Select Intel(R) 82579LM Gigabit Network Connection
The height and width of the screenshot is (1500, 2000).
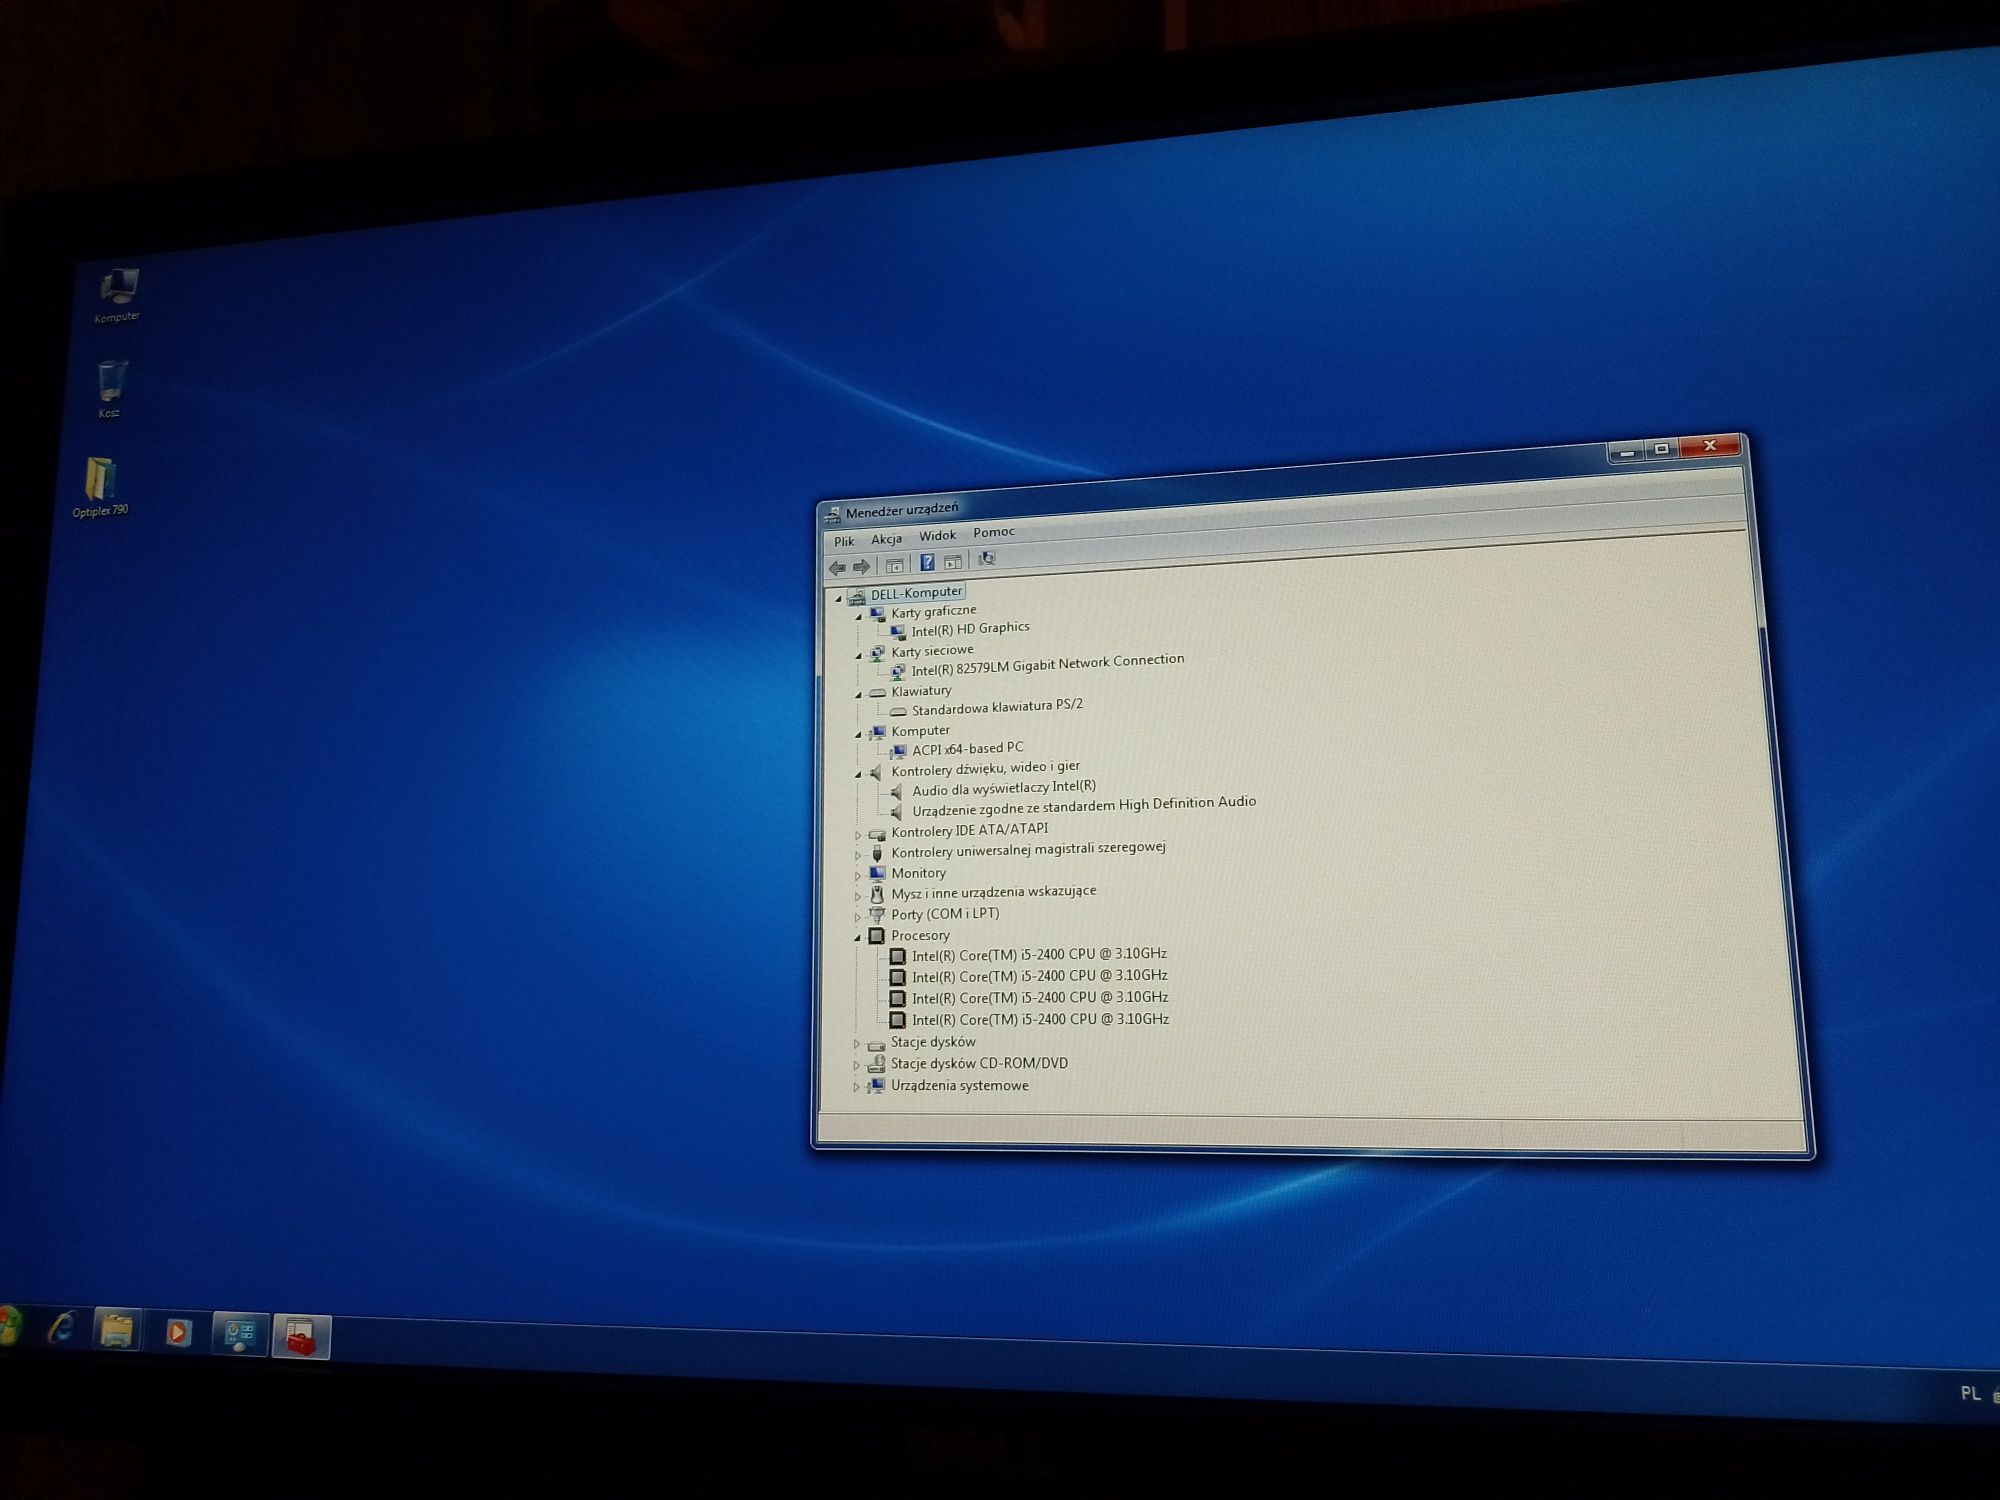pos(1047,665)
